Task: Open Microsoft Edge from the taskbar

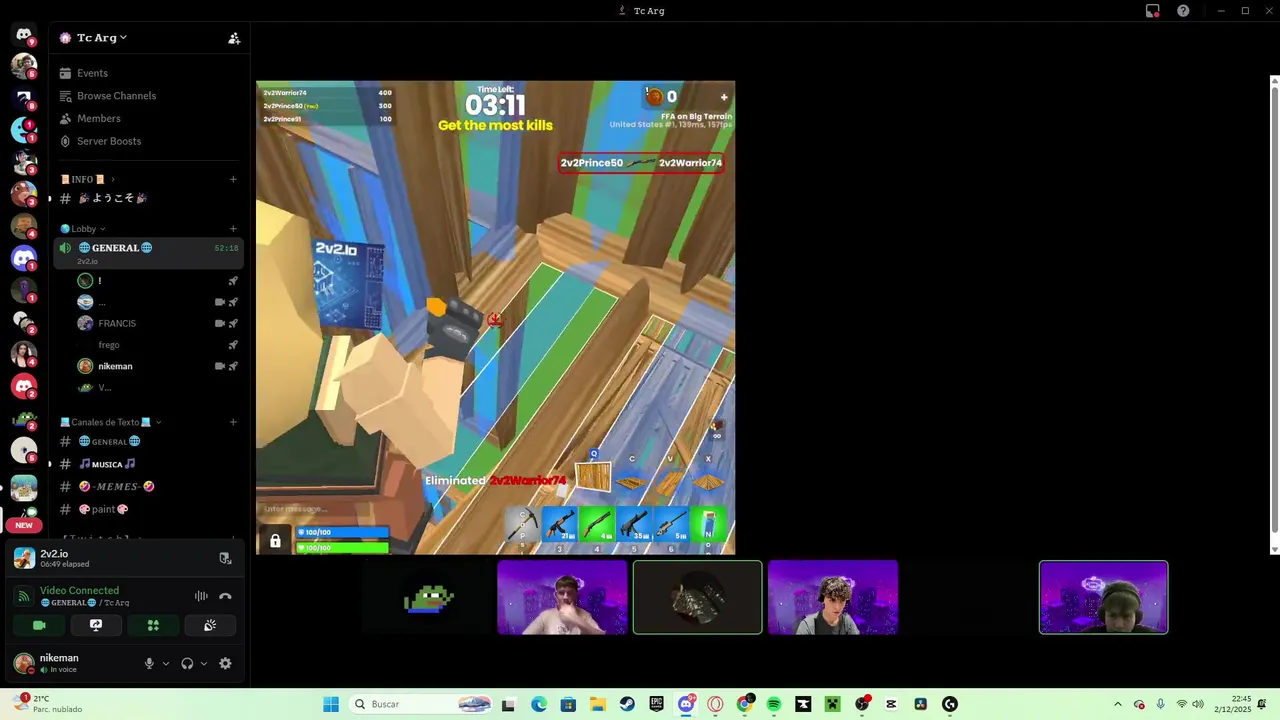Action: [x=539, y=704]
